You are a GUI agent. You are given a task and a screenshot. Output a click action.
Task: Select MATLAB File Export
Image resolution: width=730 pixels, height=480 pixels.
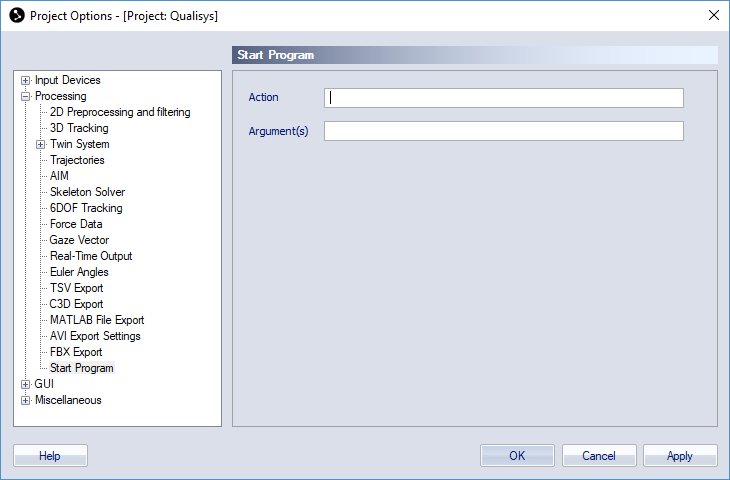click(x=97, y=320)
